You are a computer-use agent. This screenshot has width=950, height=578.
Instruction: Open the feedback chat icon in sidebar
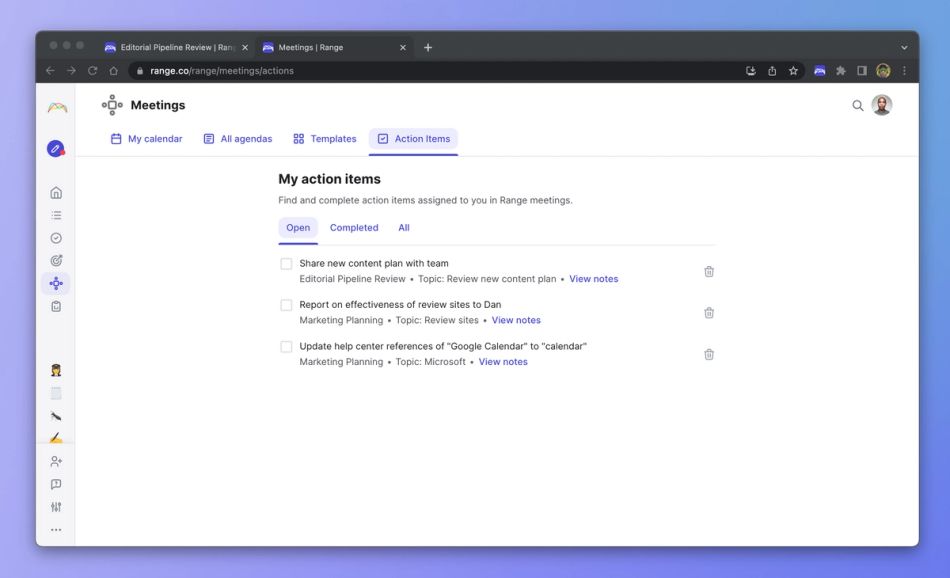click(x=56, y=484)
